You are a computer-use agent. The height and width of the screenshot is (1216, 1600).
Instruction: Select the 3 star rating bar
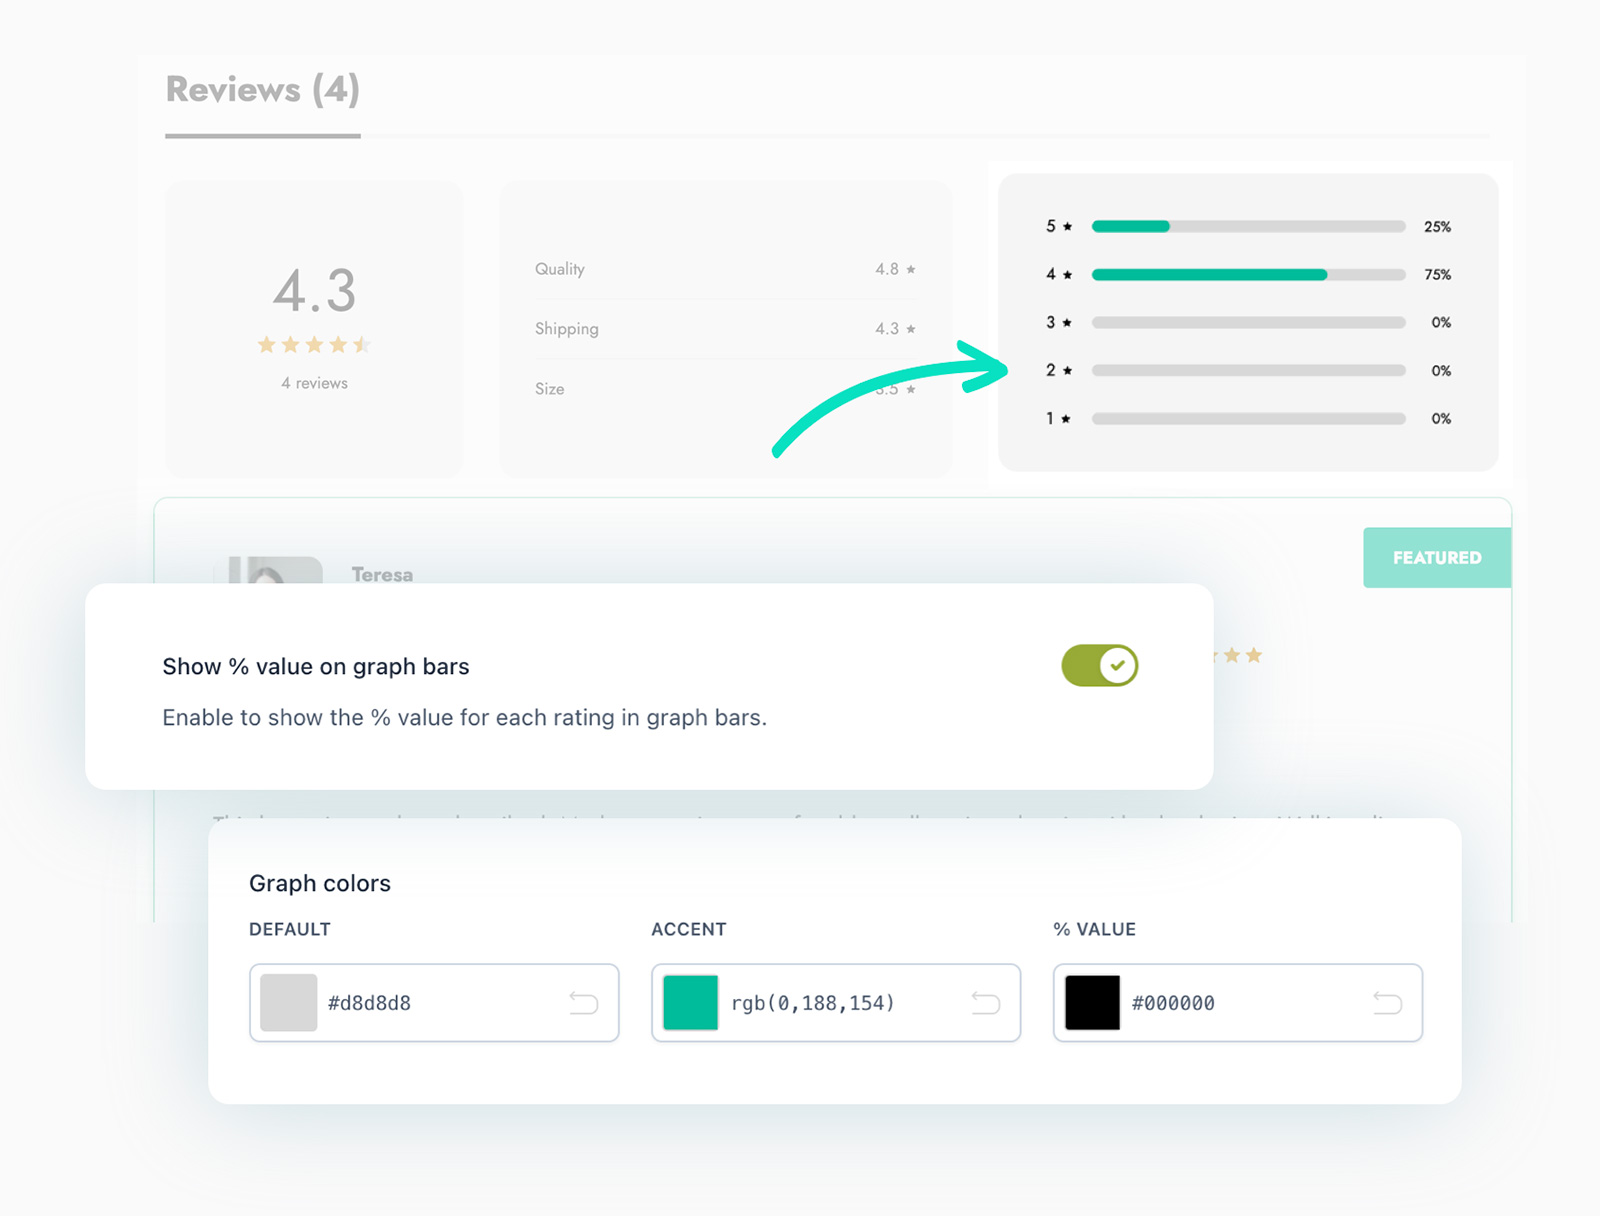(x=1248, y=323)
